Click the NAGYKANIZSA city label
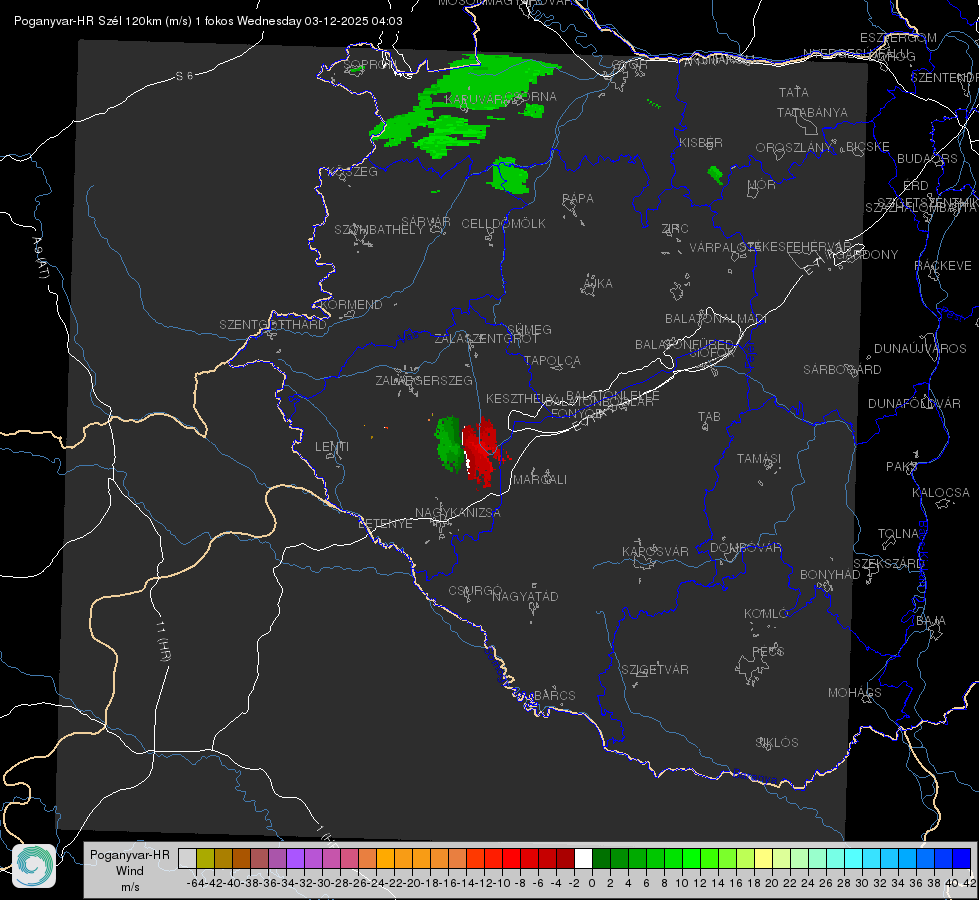Viewport: 979px width, 900px height. click(458, 513)
